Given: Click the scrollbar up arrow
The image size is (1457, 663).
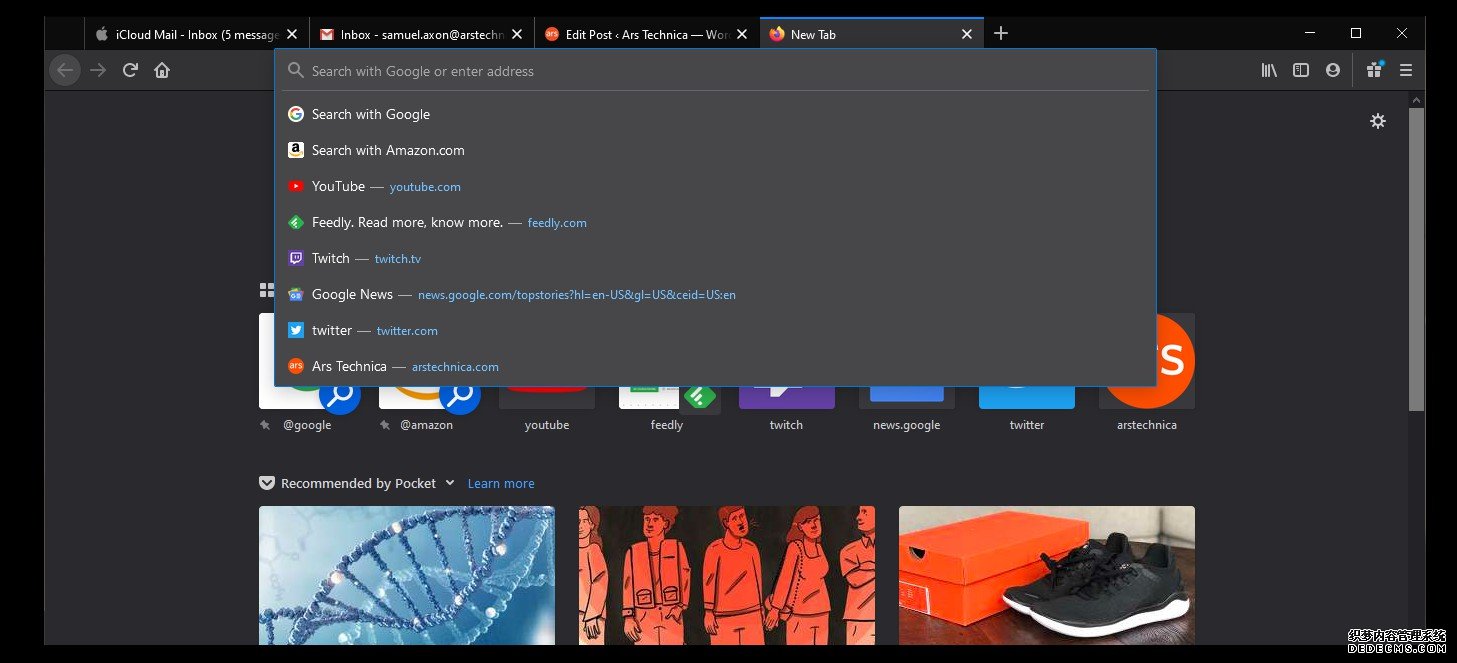Looking at the screenshot, I should click(x=1416, y=100).
